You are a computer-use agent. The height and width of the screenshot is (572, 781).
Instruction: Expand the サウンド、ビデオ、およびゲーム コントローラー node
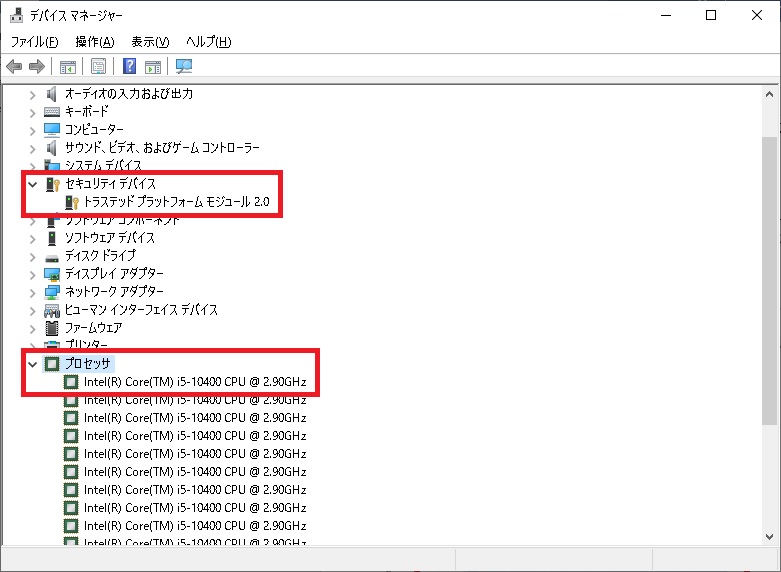point(32,148)
